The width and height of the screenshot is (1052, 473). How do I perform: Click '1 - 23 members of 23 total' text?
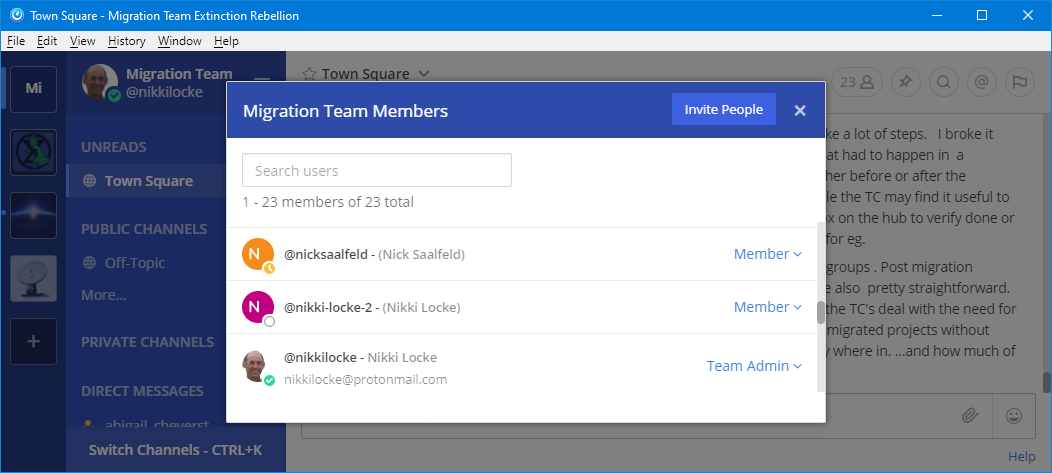328,201
